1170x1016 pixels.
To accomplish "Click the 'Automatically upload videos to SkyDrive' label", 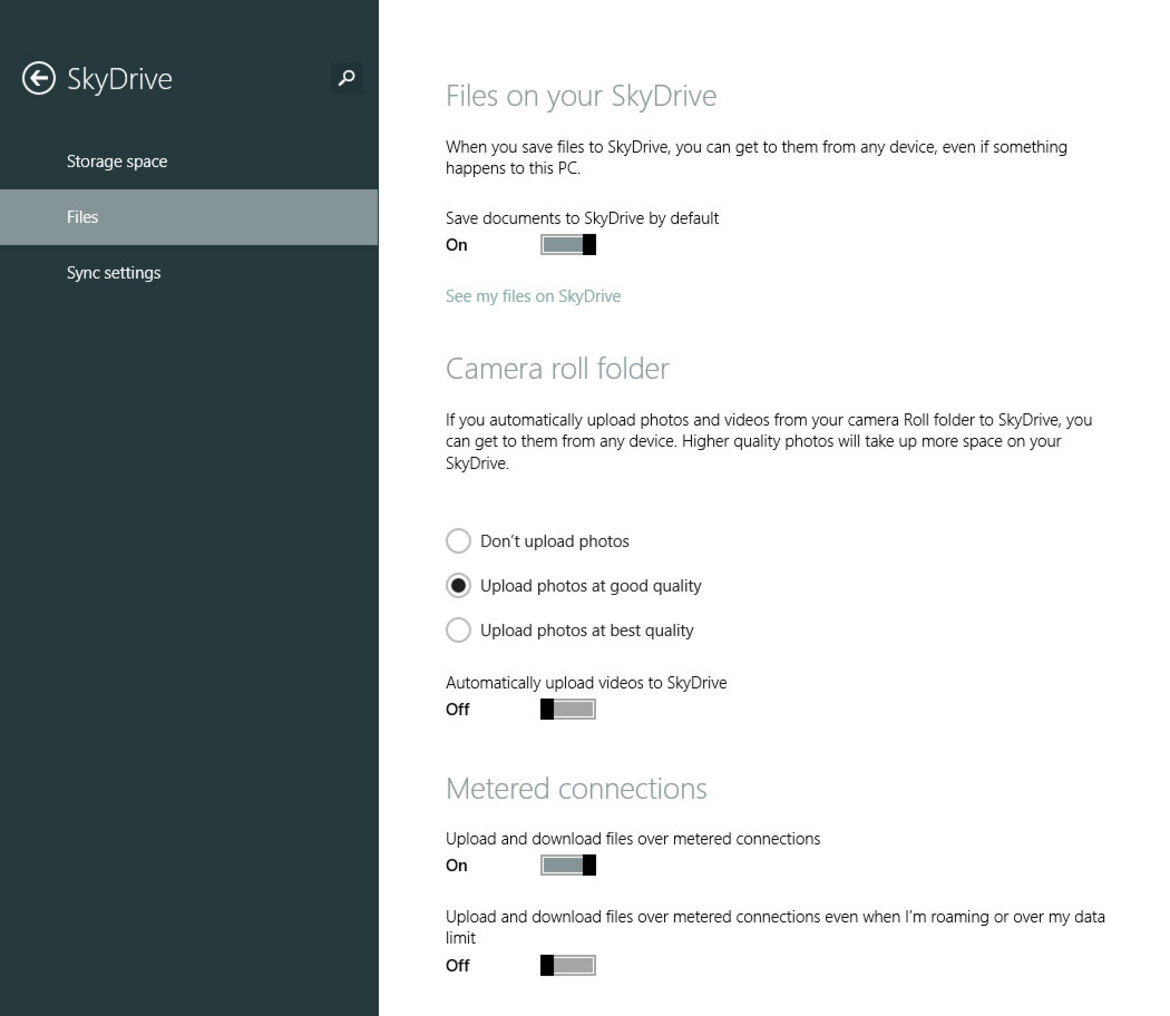I will (x=586, y=683).
